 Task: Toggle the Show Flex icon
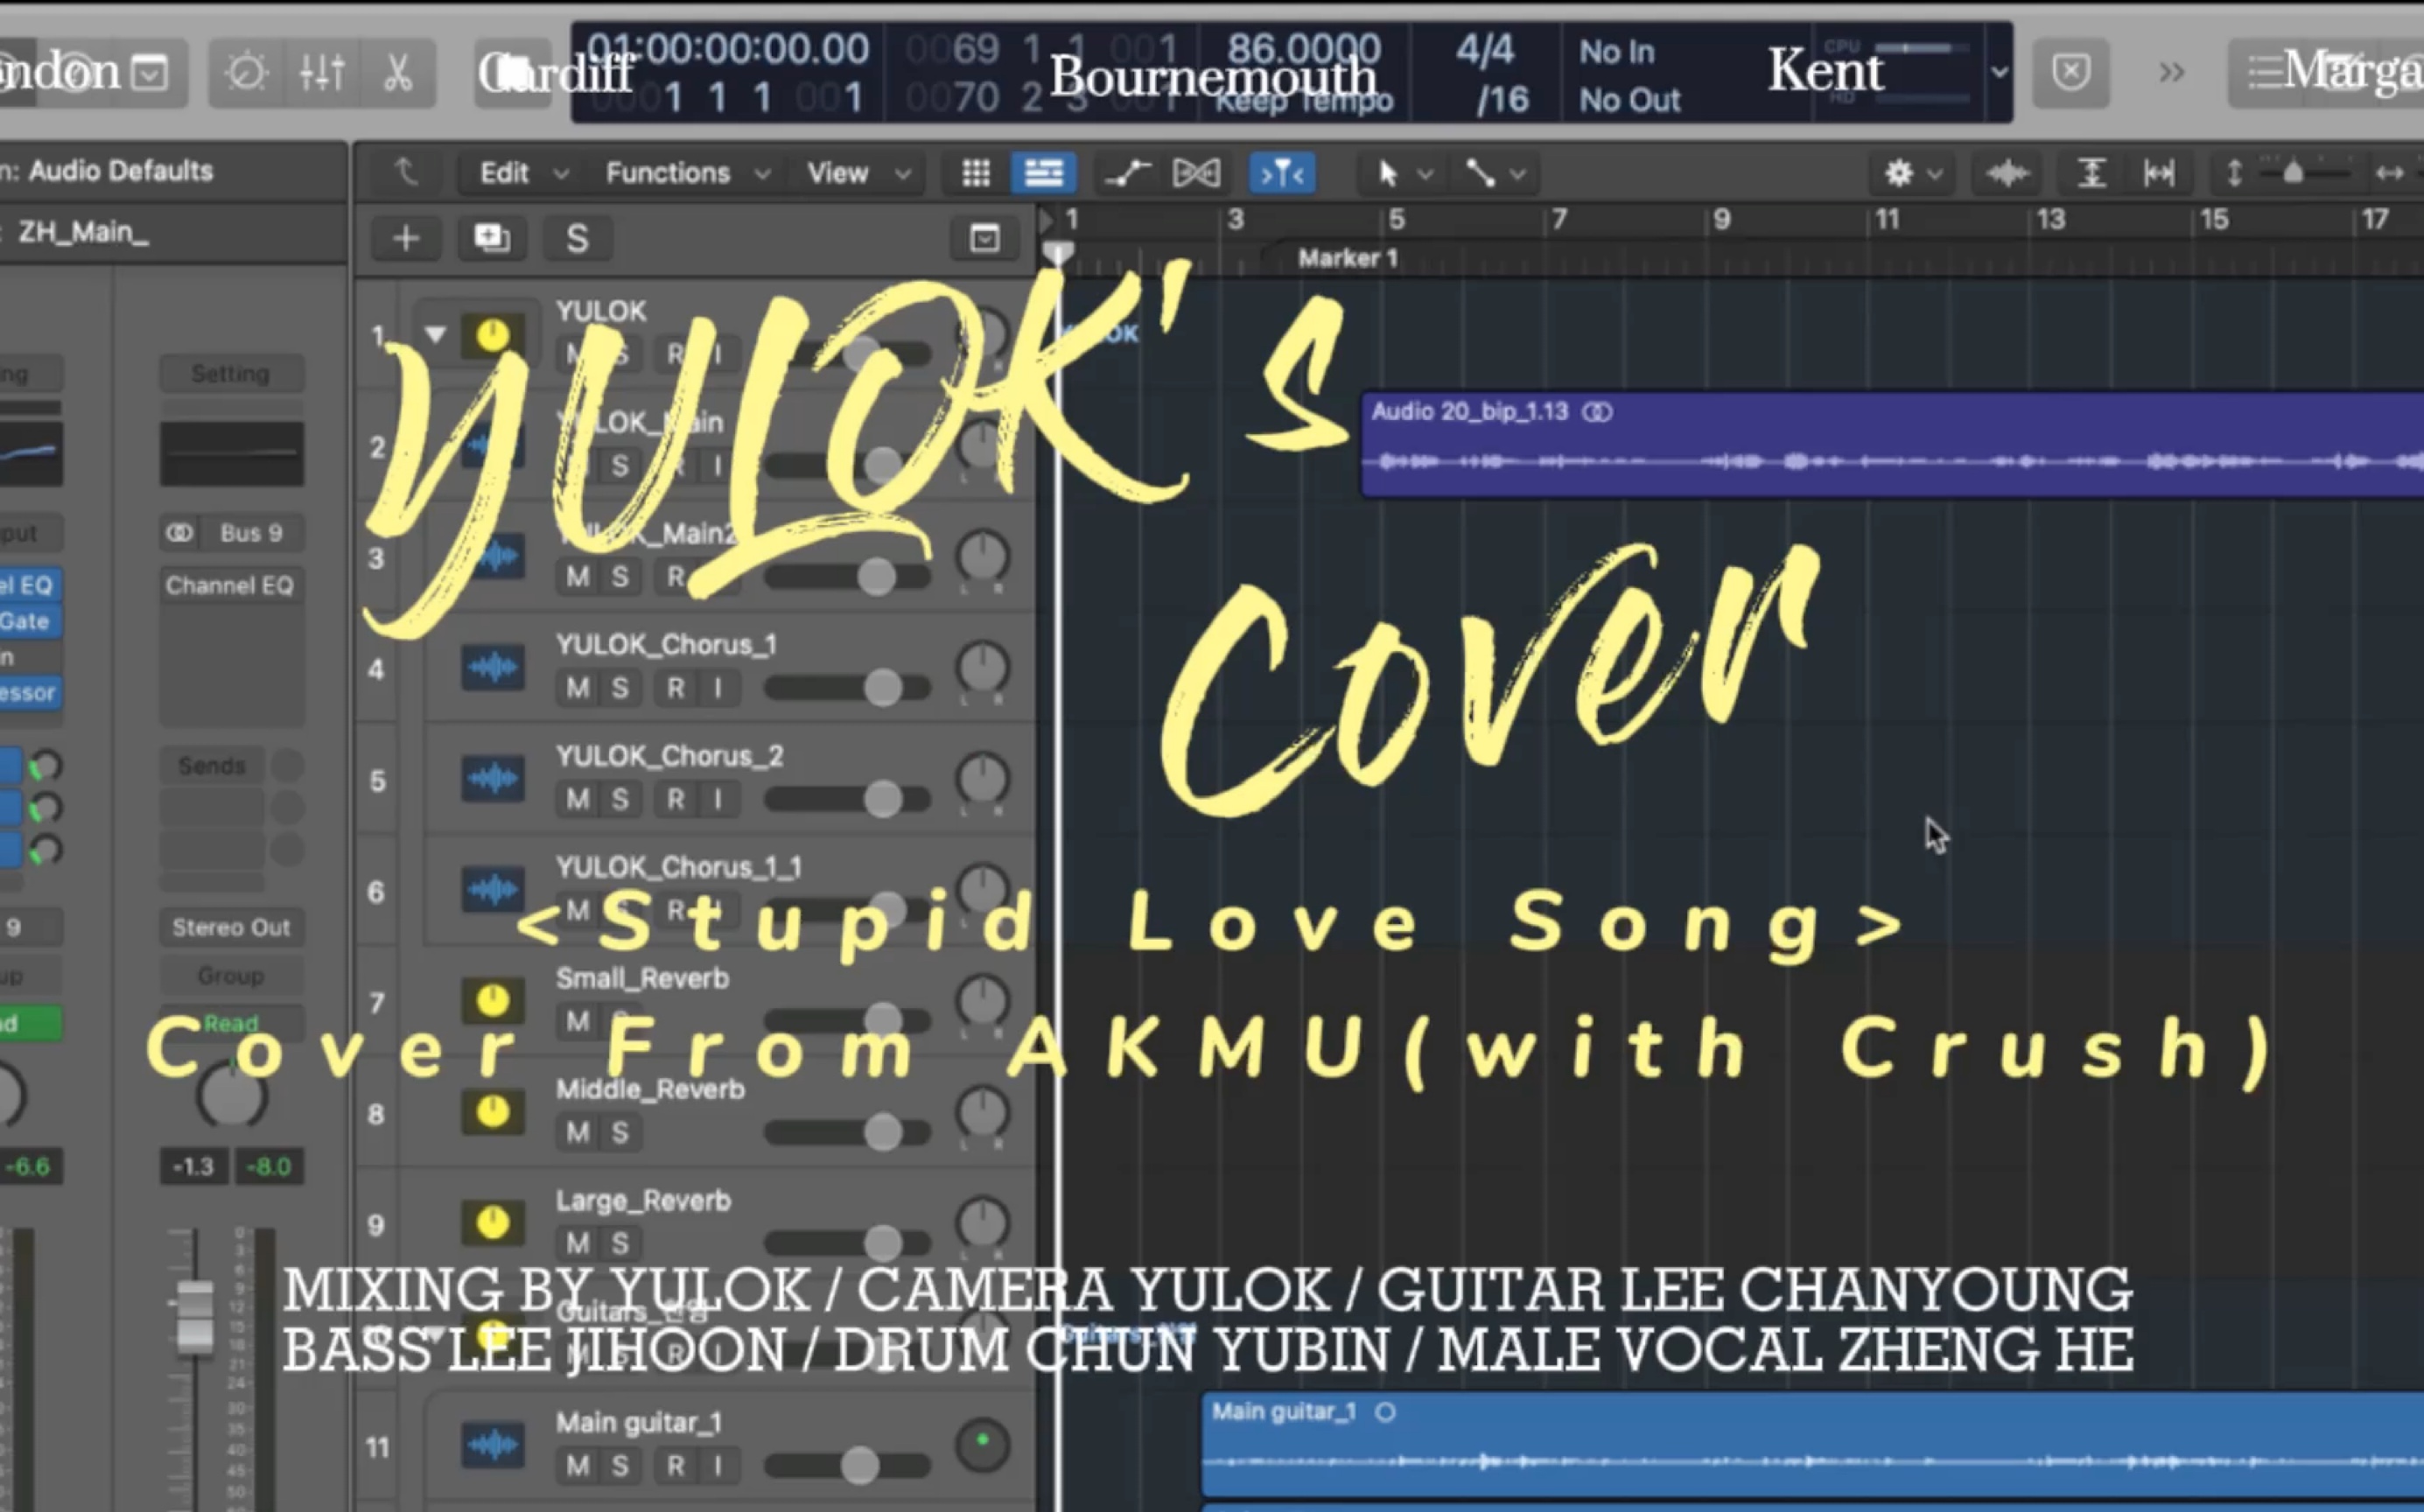pyautogui.click(x=1197, y=173)
